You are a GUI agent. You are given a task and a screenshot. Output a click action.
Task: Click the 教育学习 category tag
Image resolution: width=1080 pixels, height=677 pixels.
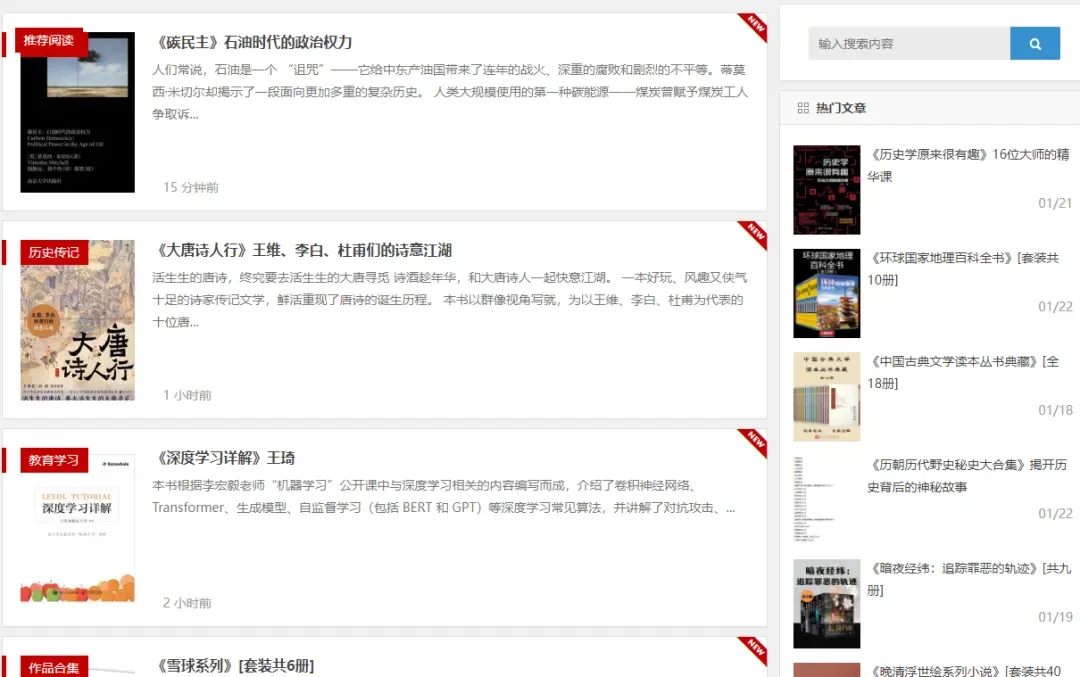click(x=54, y=460)
